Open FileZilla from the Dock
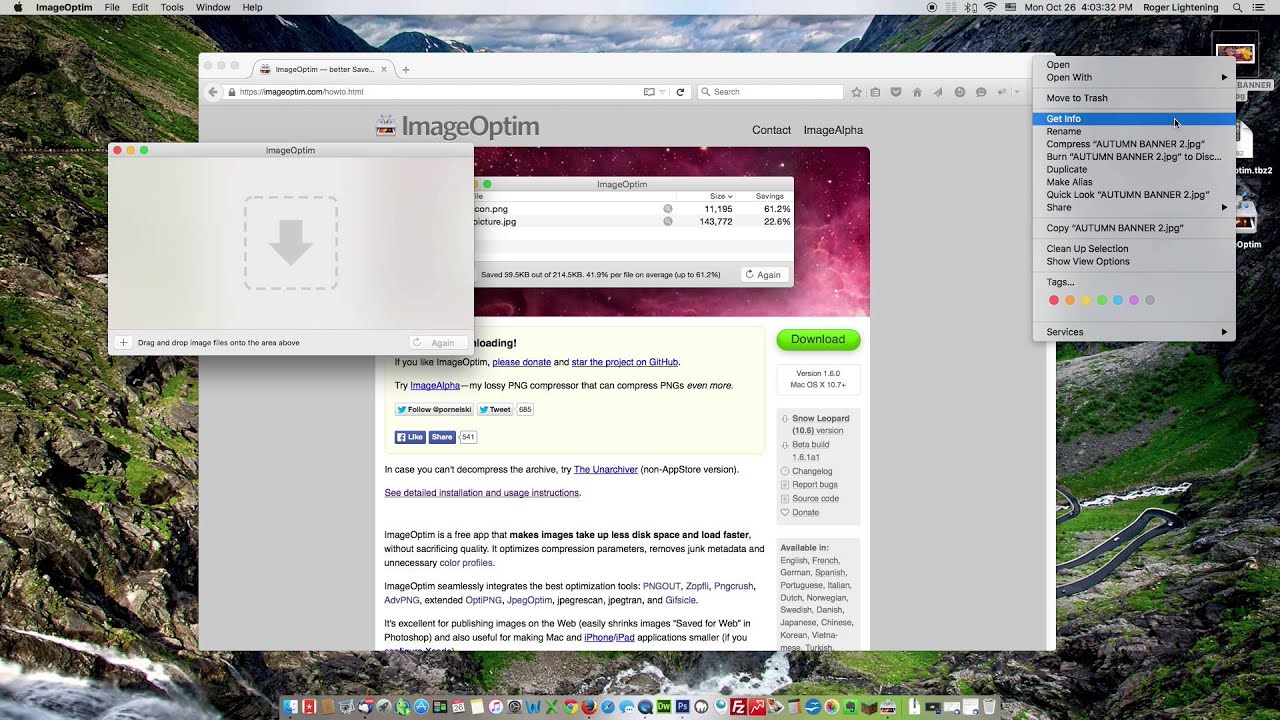 (740, 706)
